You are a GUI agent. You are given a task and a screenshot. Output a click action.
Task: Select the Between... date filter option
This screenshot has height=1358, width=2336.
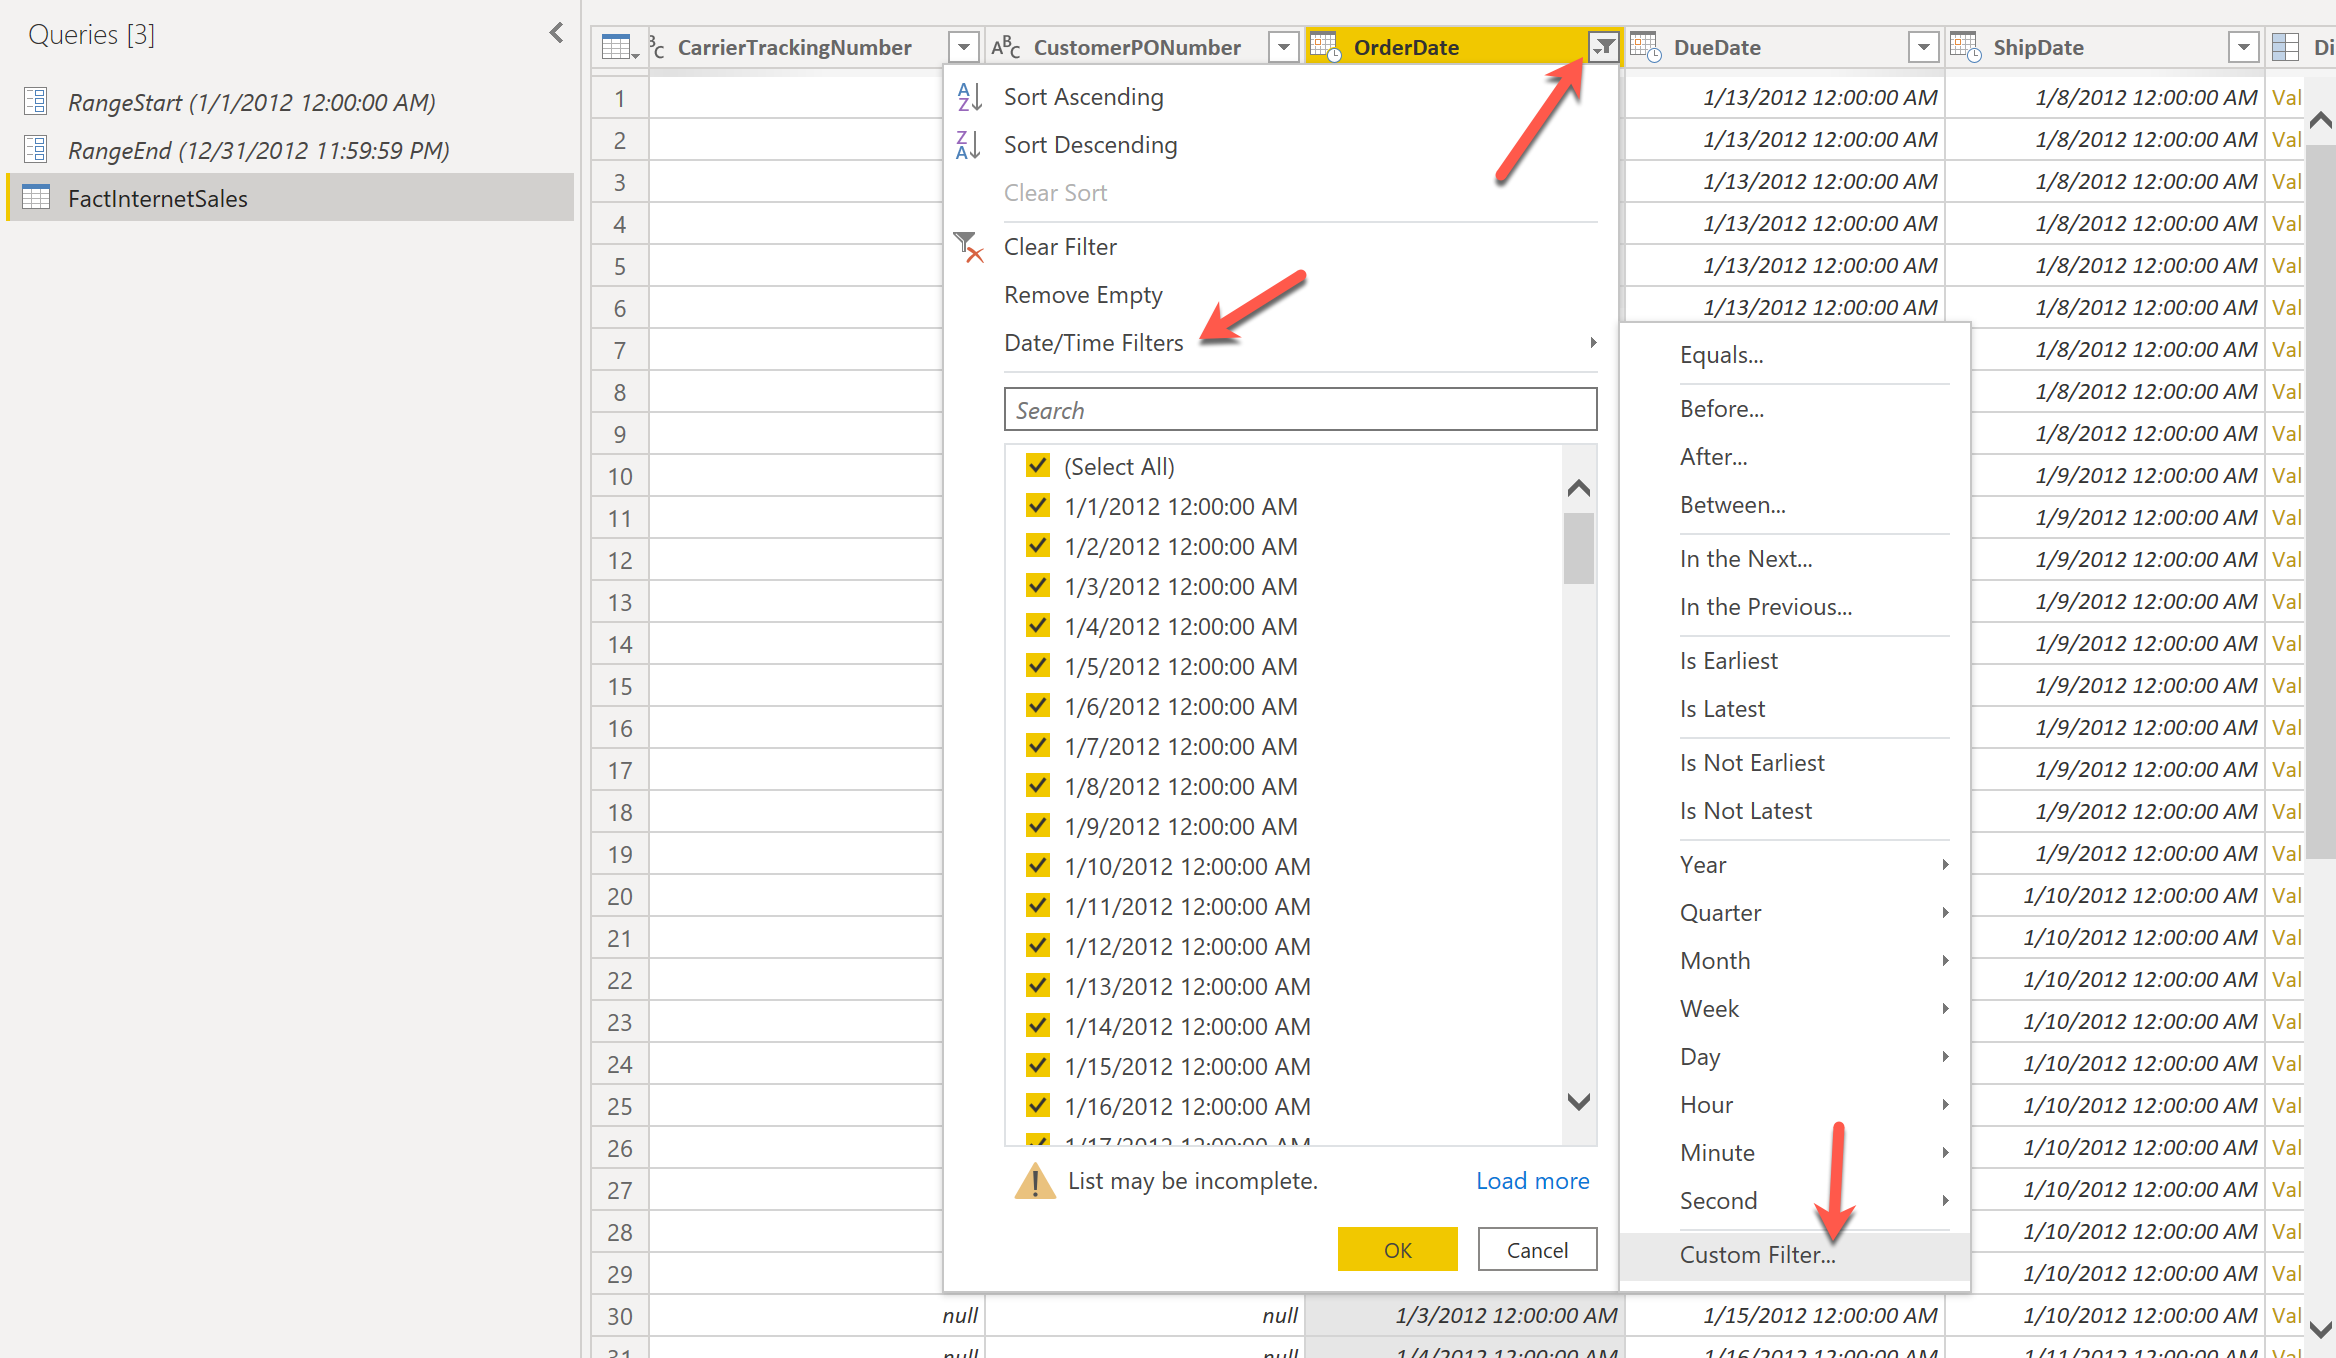tap(1732, 505)
